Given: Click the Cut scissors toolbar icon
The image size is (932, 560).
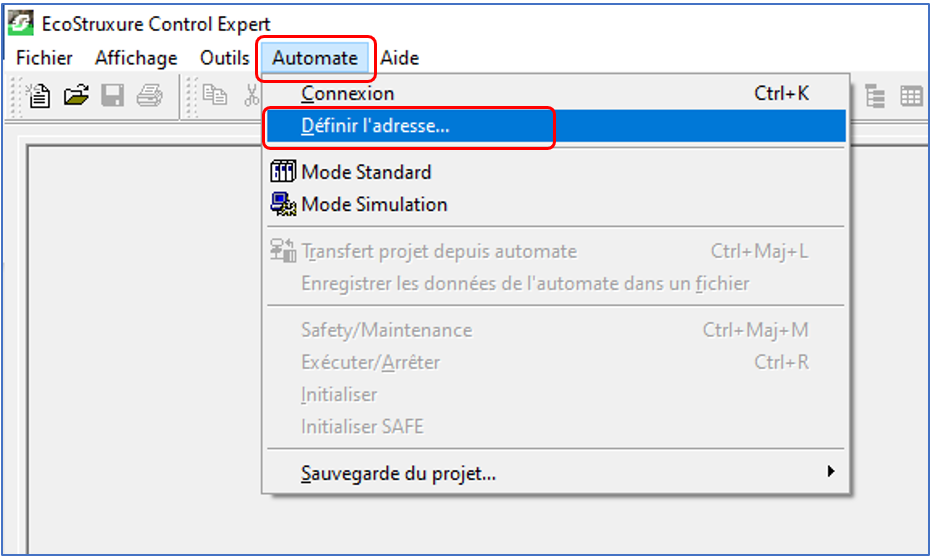Looking at the screenshot, I should [x=252, y=95].
